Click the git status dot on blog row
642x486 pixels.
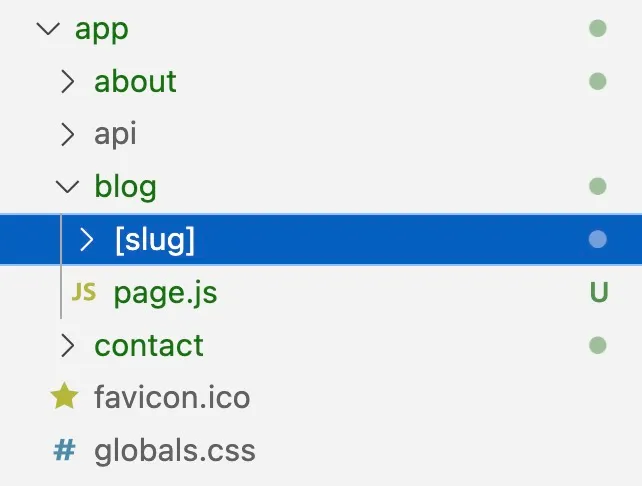[x=597, y=186]
